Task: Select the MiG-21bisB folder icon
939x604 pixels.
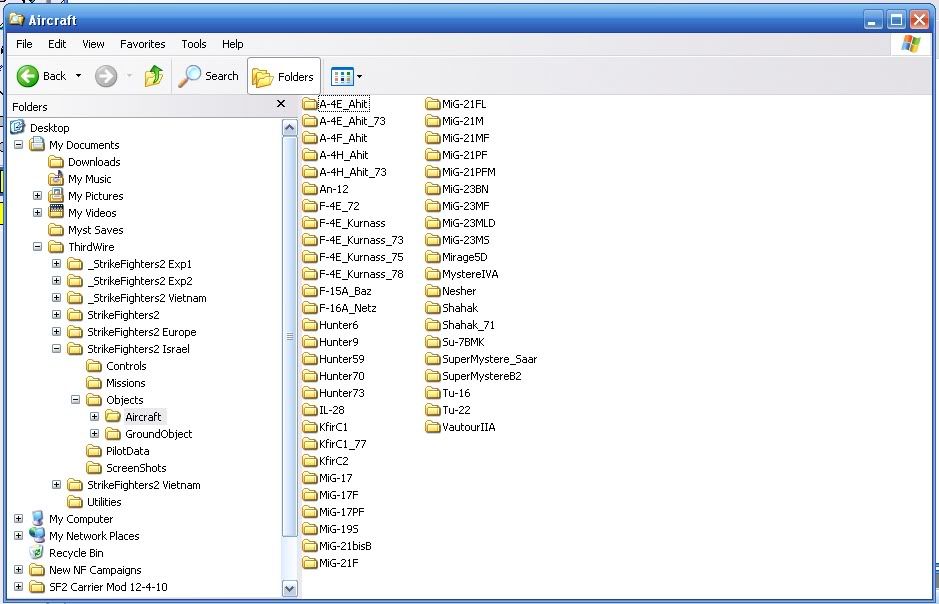Action: 310,546
